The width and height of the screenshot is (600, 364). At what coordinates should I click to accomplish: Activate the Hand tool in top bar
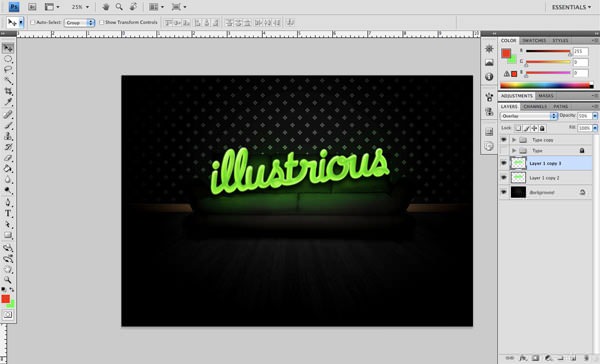coord(106,7)
